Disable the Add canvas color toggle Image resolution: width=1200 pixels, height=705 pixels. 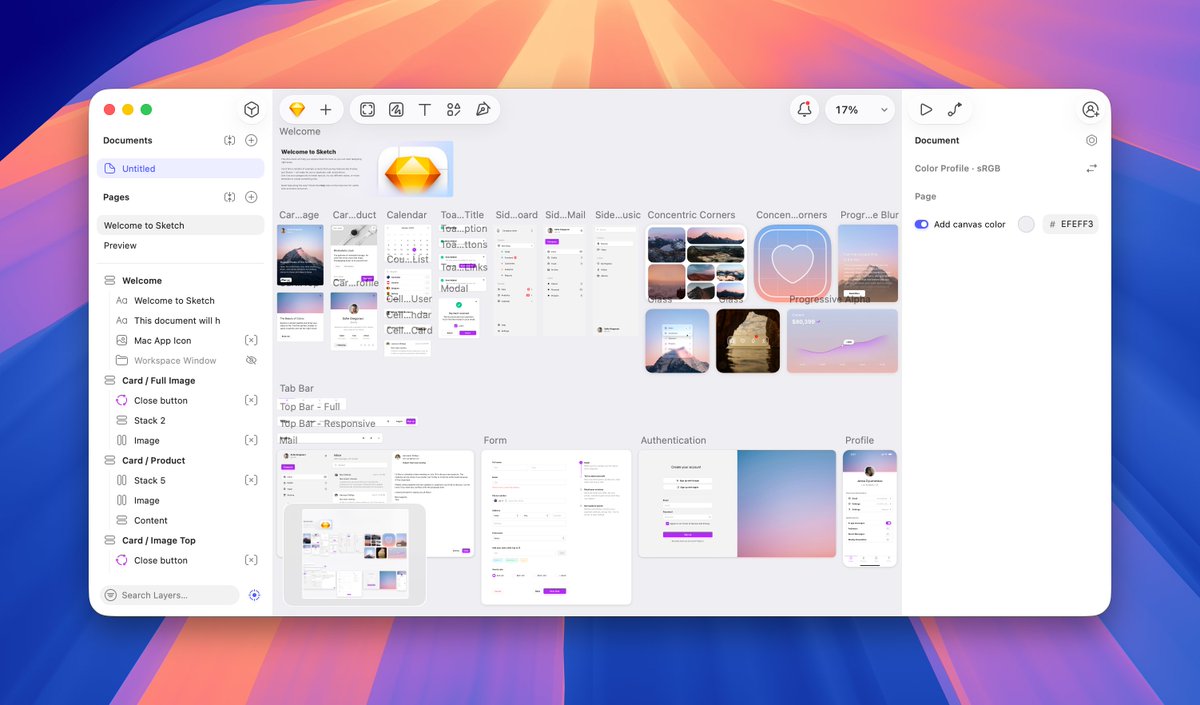point(920,224)
